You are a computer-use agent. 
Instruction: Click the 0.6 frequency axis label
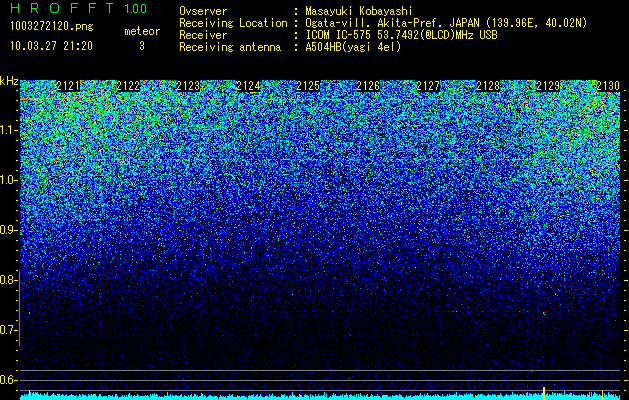click(8, 380)
